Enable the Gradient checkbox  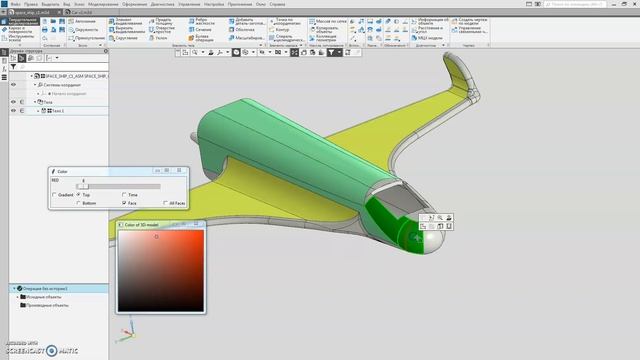point(54,195)
